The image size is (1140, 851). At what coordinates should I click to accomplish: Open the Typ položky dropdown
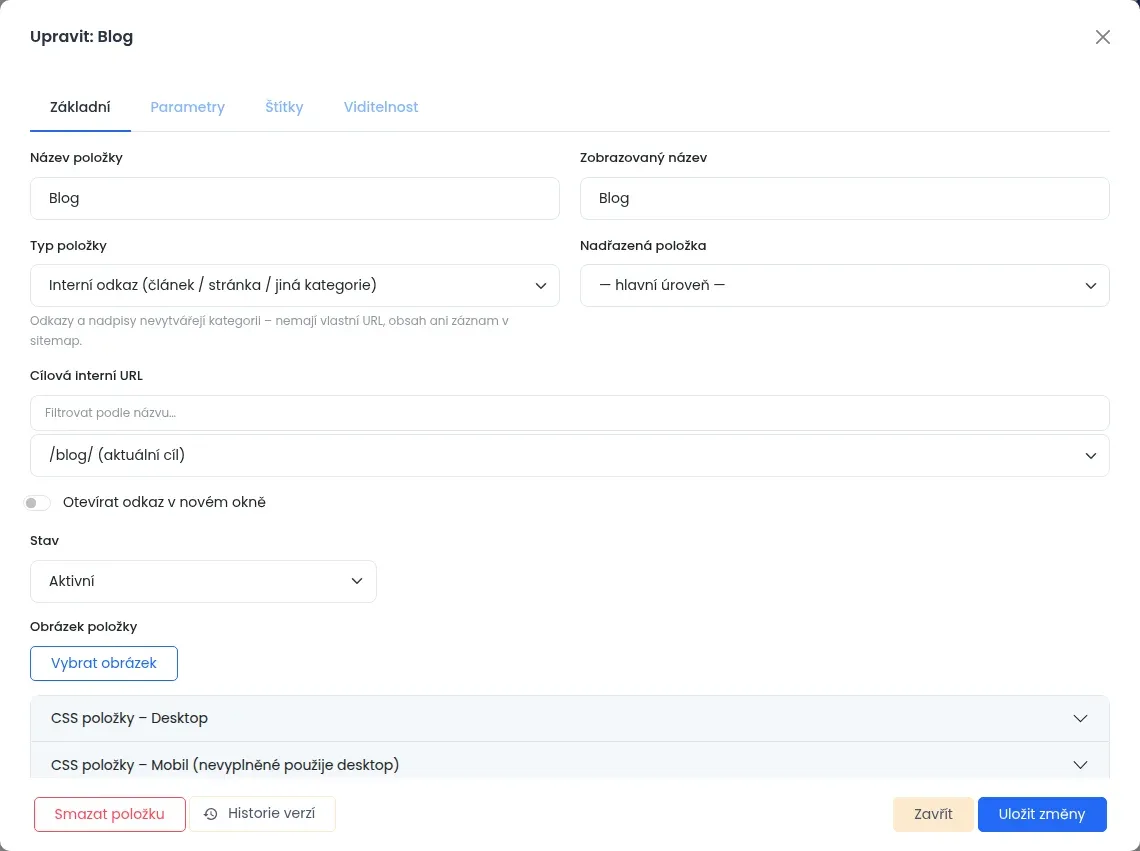pyautogui.click(x=294, y=285)
